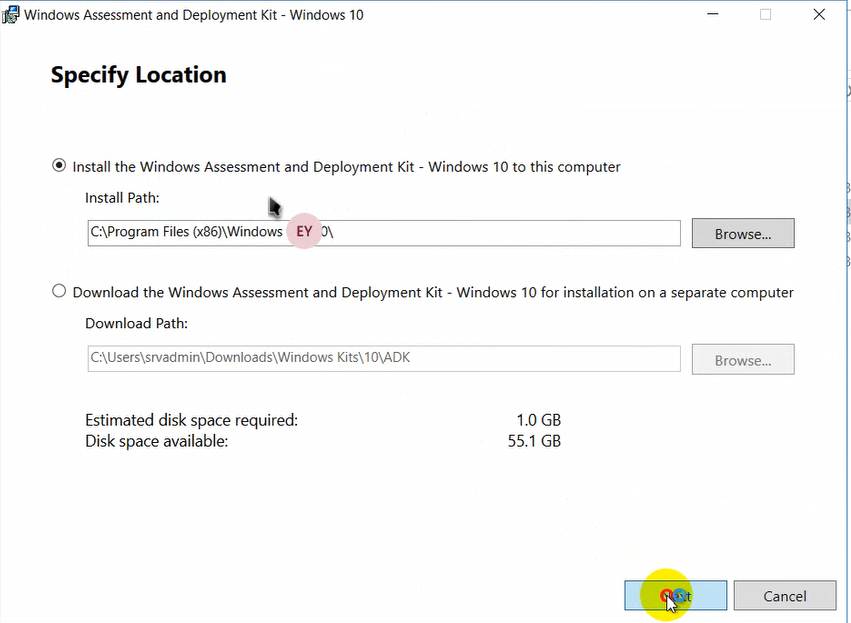Image resolution: width=851 pixels, height=623 pixels.
Task: Minimize the ADK setup window
Action: (x=713, y=15)
